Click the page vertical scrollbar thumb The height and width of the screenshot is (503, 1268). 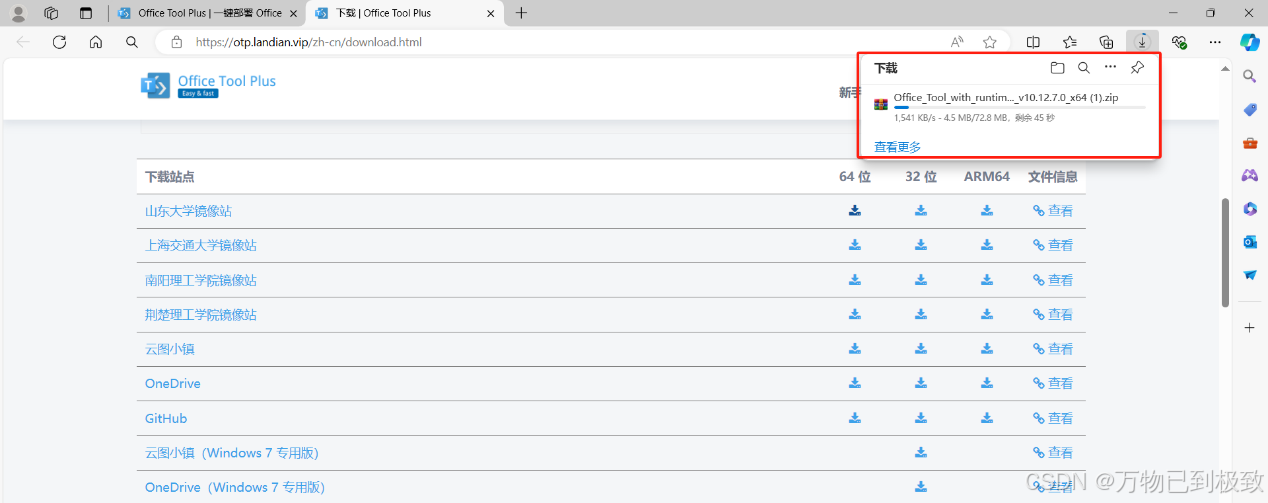[x=1226, y=253]
